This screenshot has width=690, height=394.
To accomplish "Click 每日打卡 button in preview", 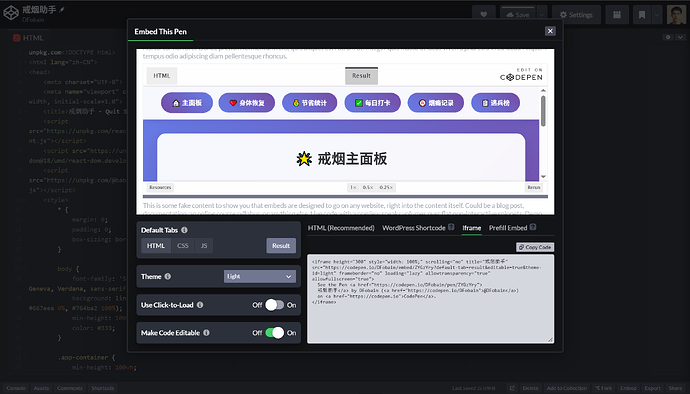I will coord(373,103).
